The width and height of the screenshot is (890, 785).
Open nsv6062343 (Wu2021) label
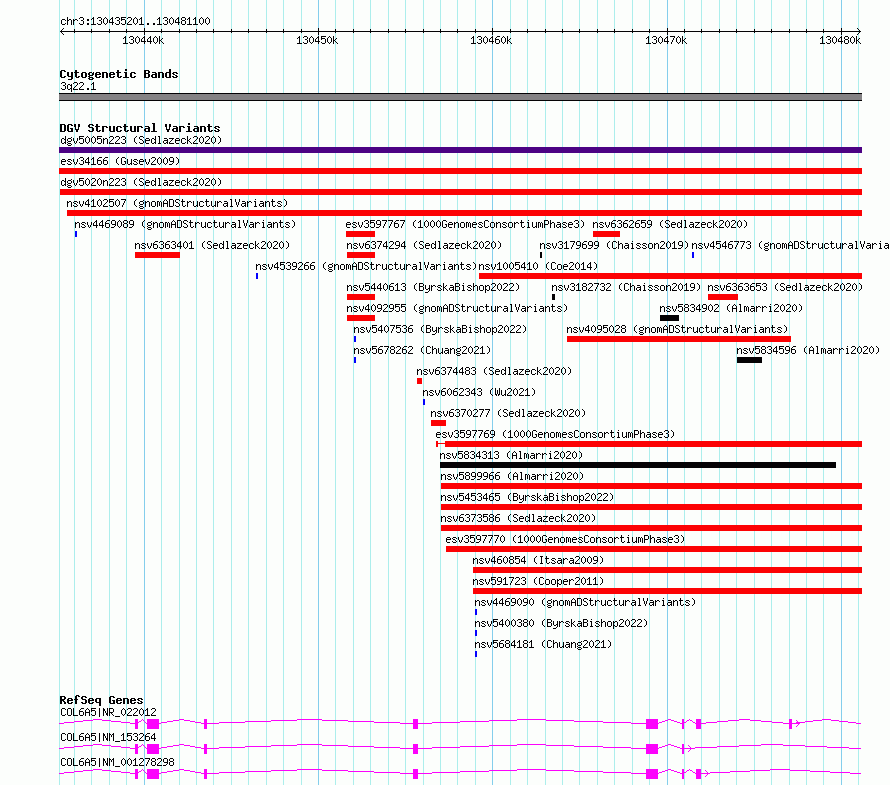[x=478, y=392]
